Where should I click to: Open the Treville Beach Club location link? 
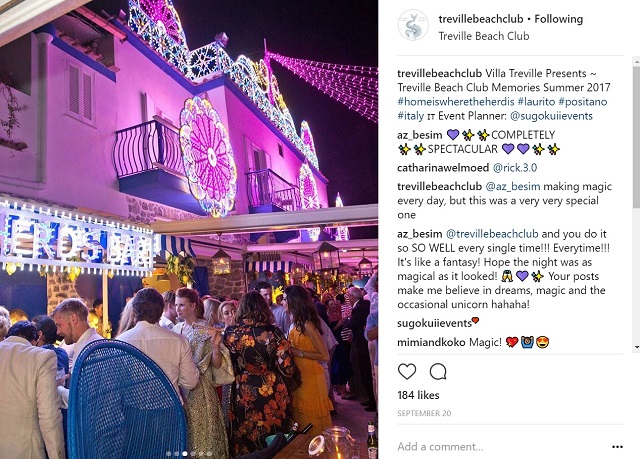click(484, 36)
